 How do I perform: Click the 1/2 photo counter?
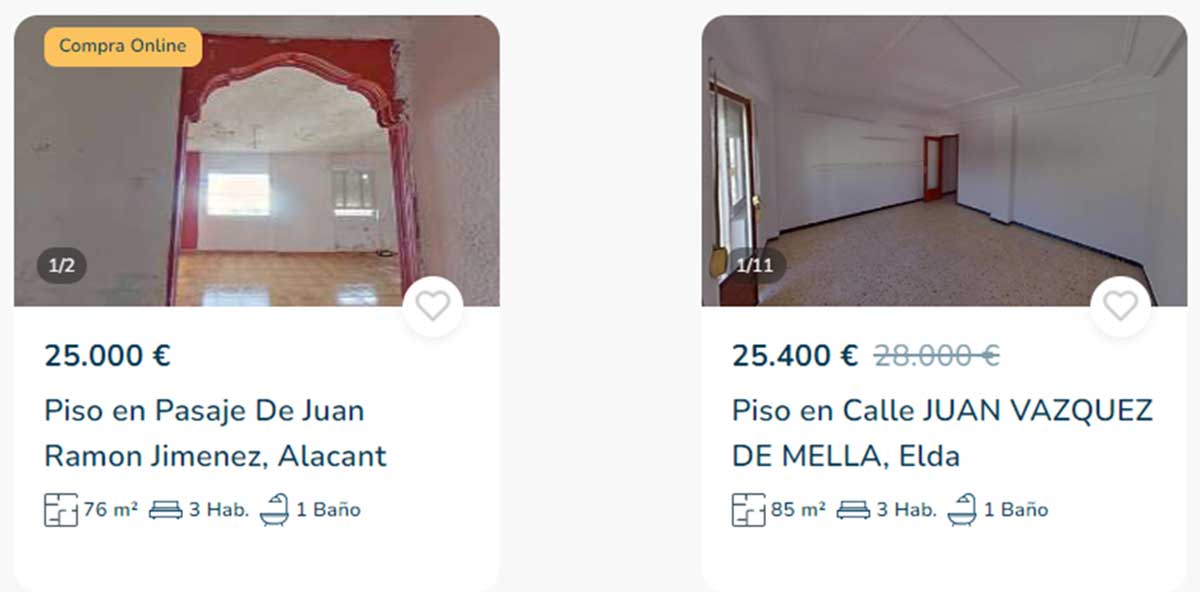click(x=62, y=266)
